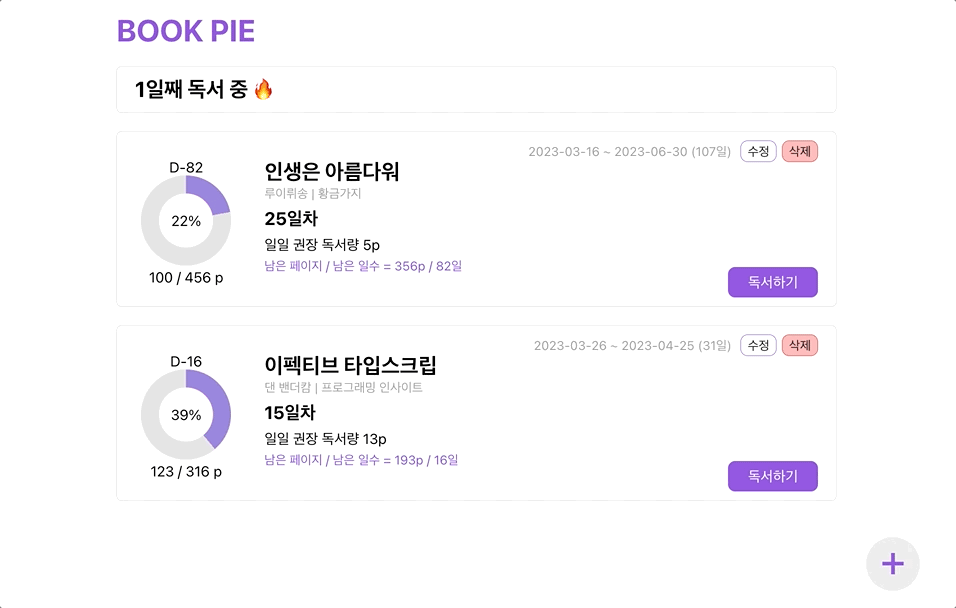
Task: Click the 남은 페이지 356p / 82일 line
Action: 363,266
